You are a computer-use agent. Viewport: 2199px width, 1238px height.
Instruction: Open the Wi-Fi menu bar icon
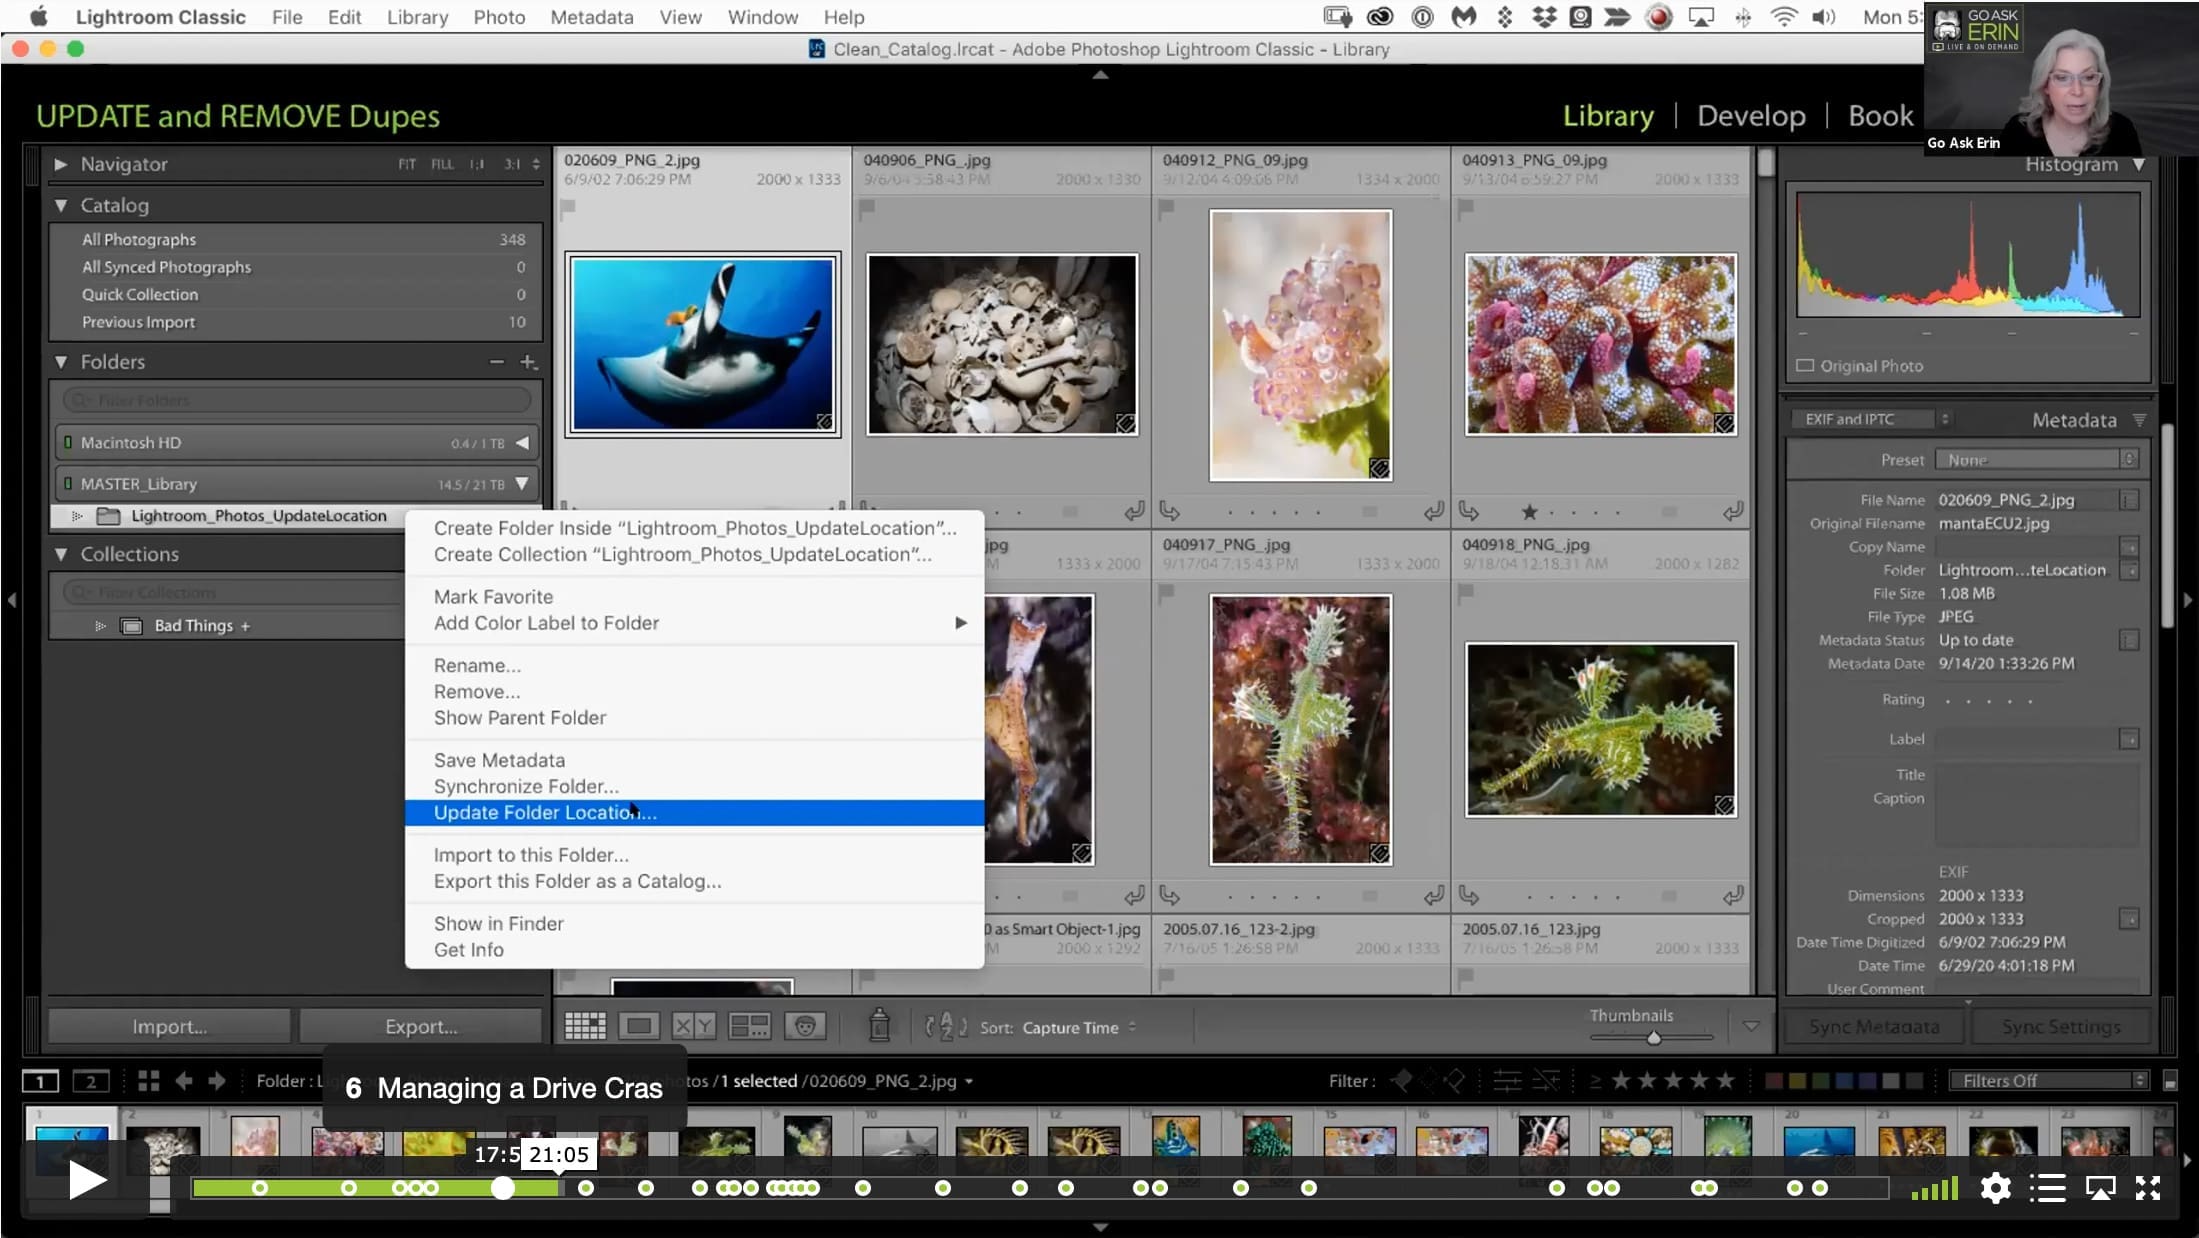[x=1784, y=17]
